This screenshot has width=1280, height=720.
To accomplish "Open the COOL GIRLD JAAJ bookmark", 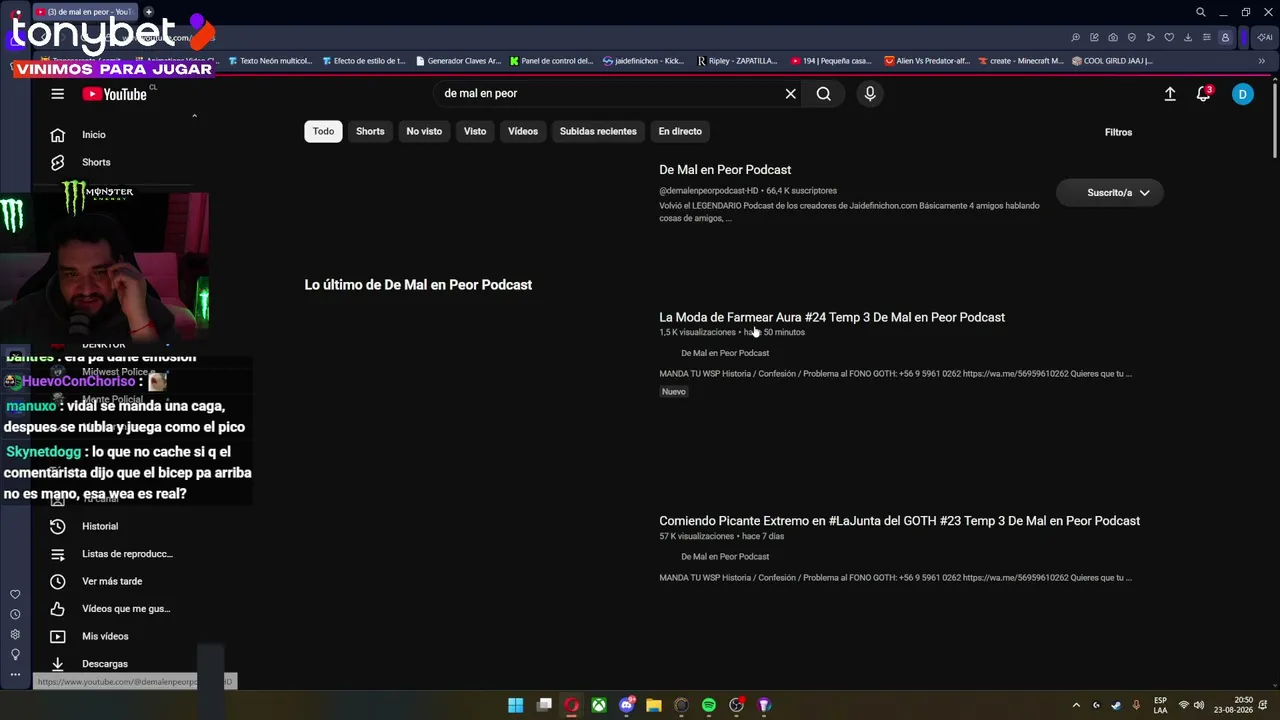I will click(1112, 61).
